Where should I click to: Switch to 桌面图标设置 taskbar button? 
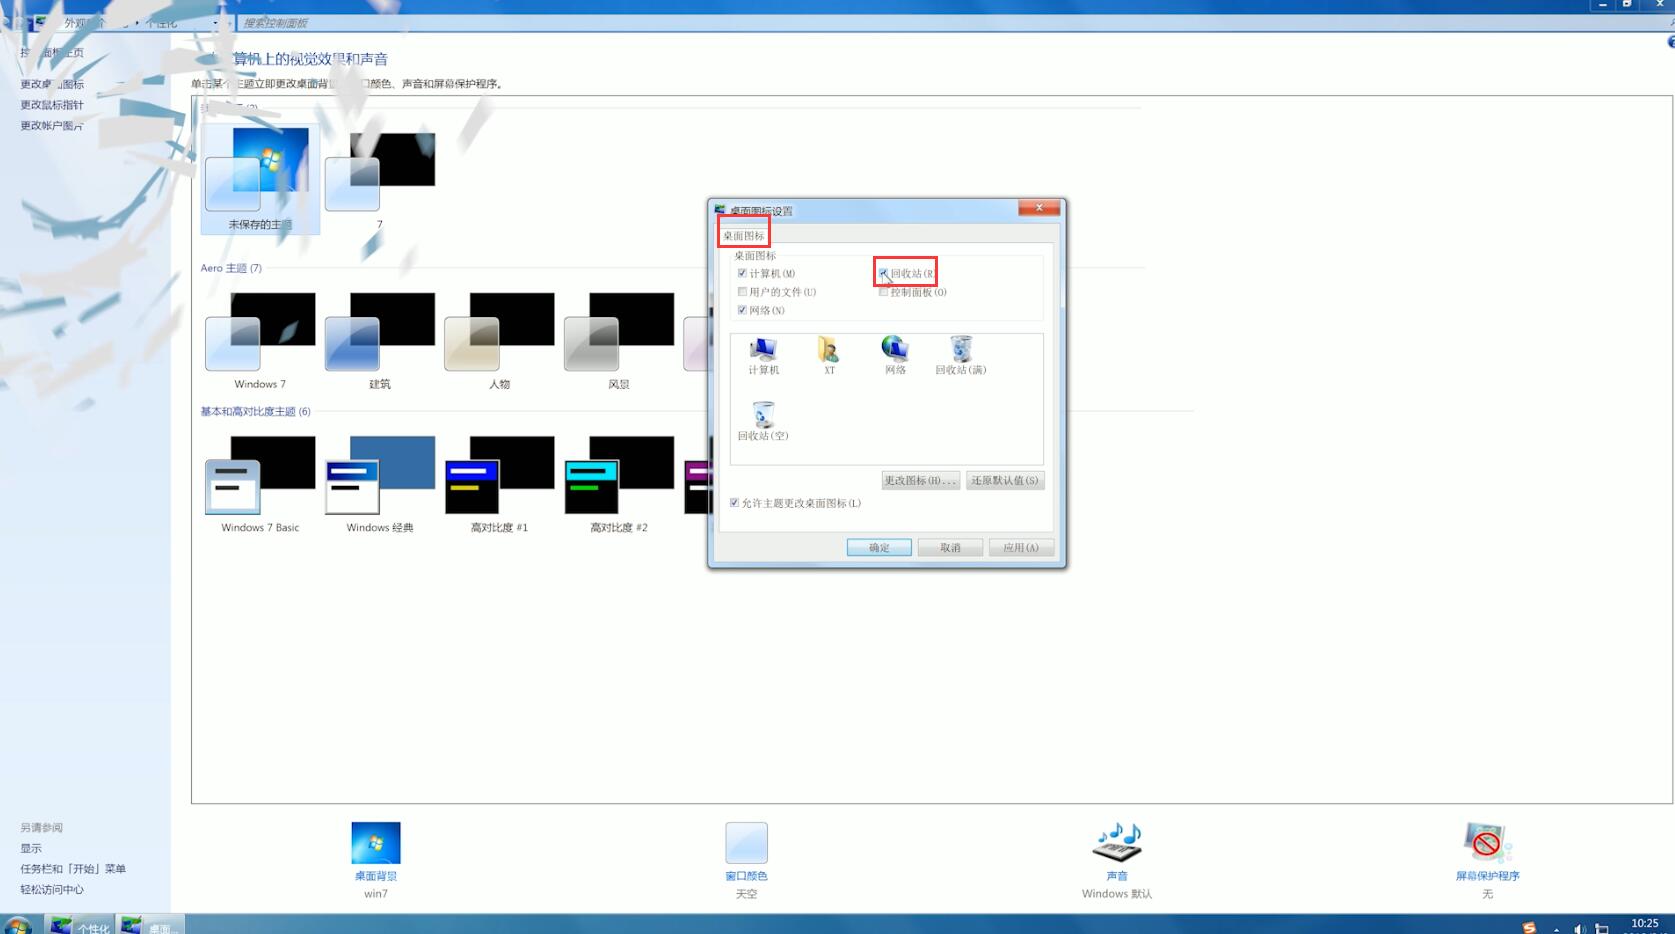(151, 925)
